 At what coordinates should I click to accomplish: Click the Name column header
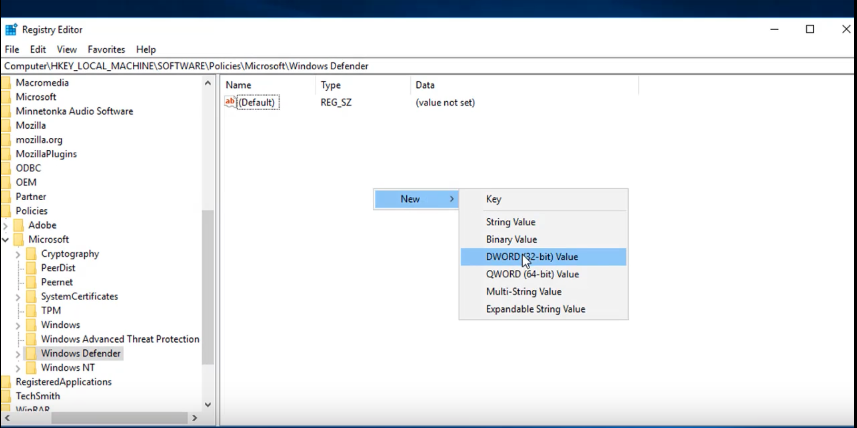[268, 85]
